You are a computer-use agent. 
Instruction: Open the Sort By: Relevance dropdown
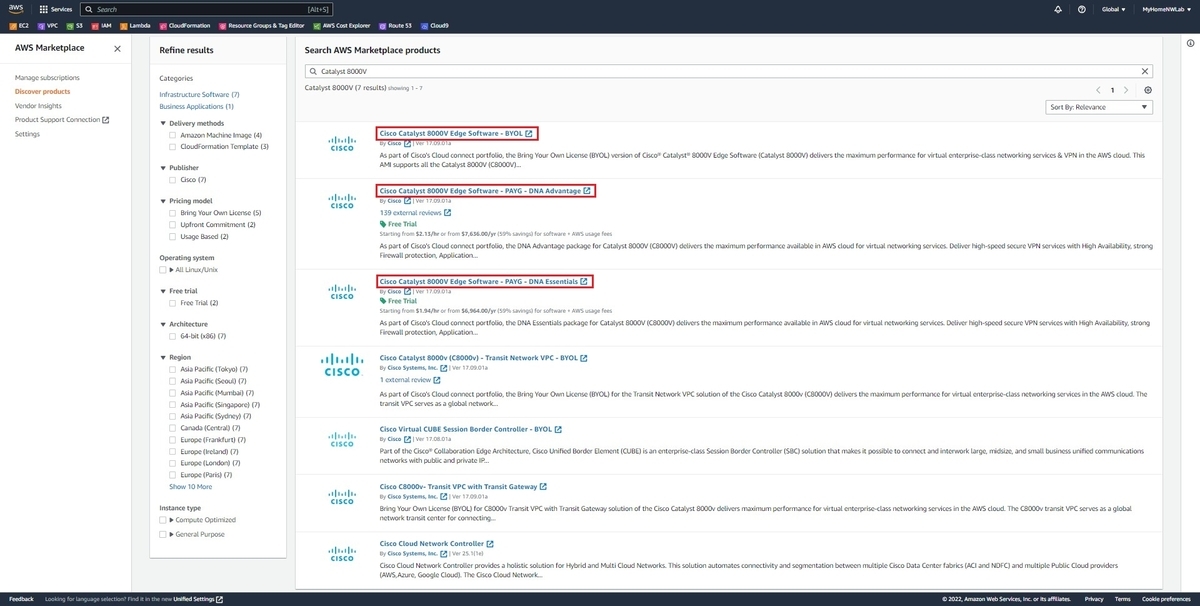pos(1099,107)
